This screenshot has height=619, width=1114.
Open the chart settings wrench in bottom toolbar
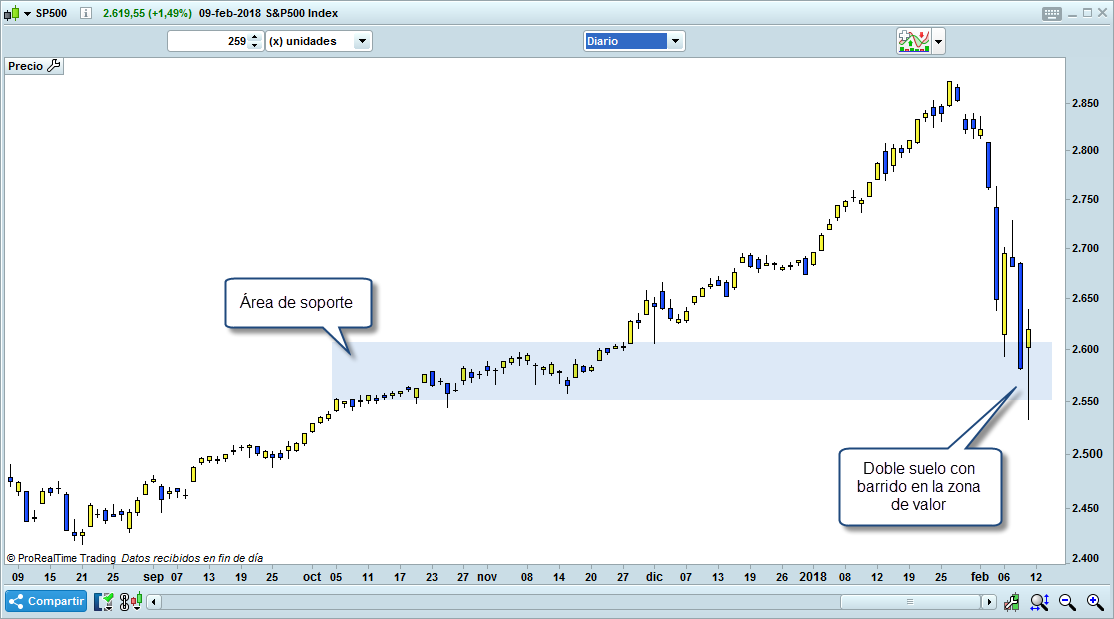(1011, 601)
